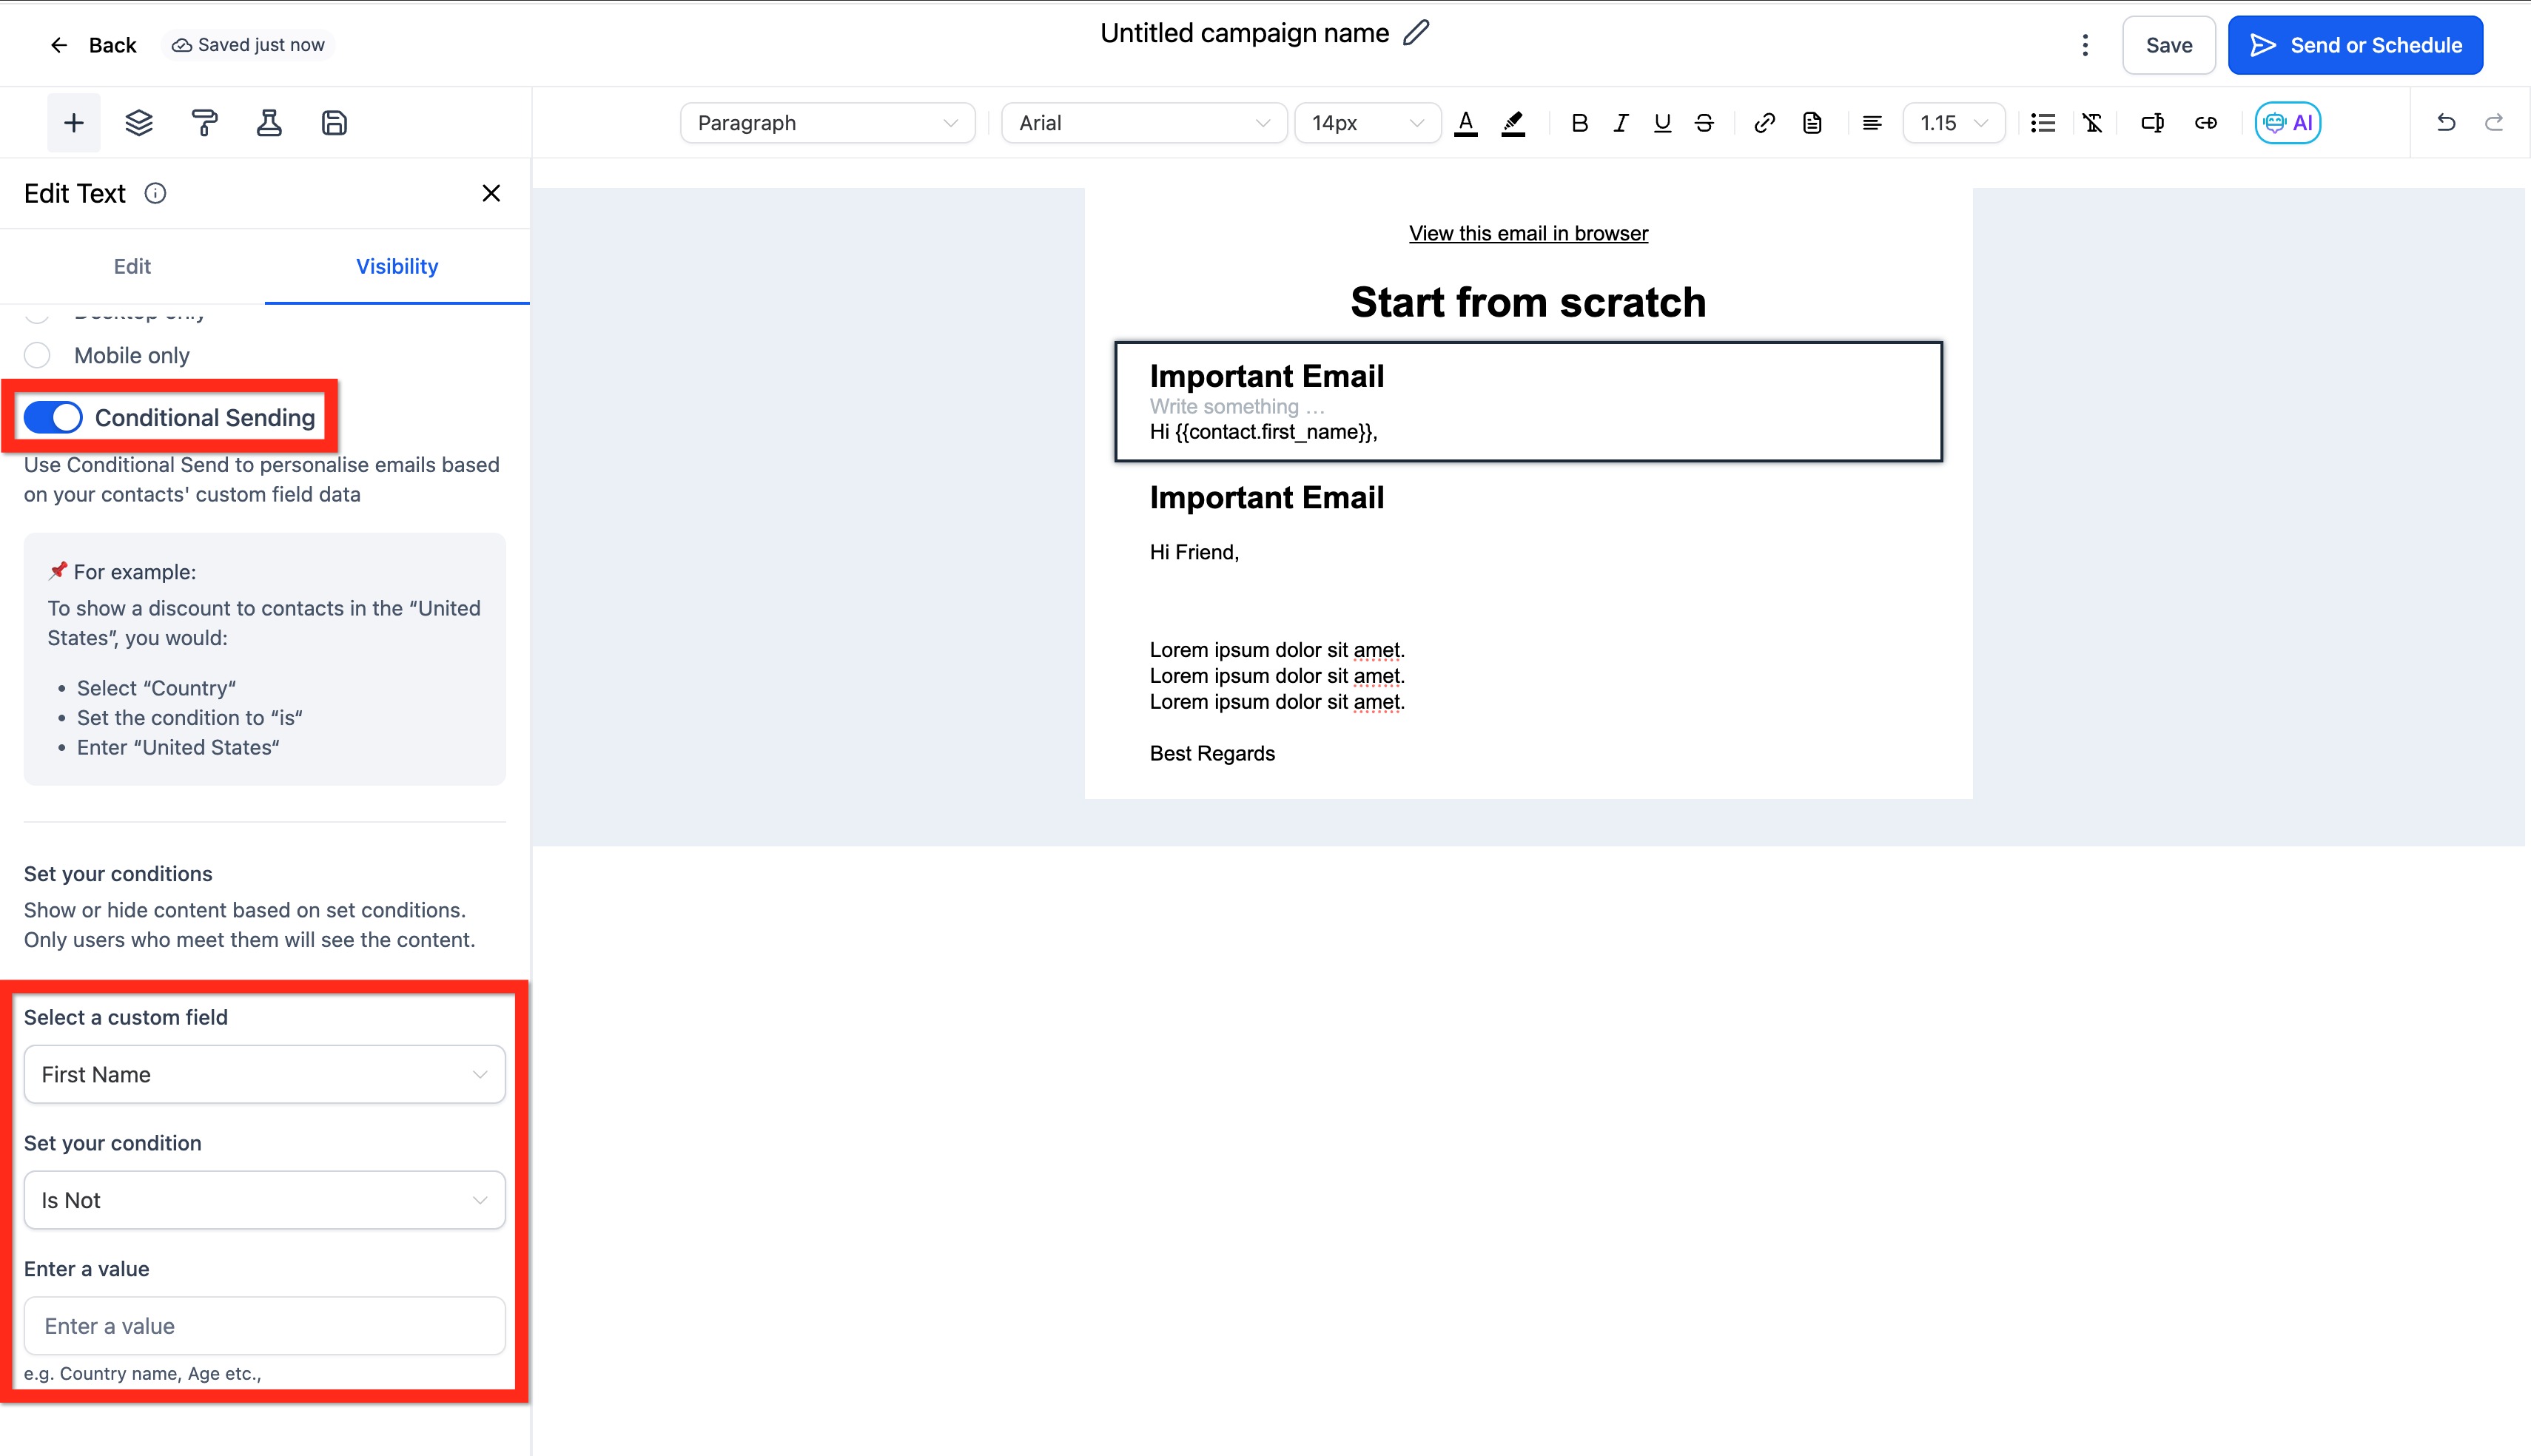Click the Enter a value input field
Screen dimensions: 2531x1456
(264, 1326)
